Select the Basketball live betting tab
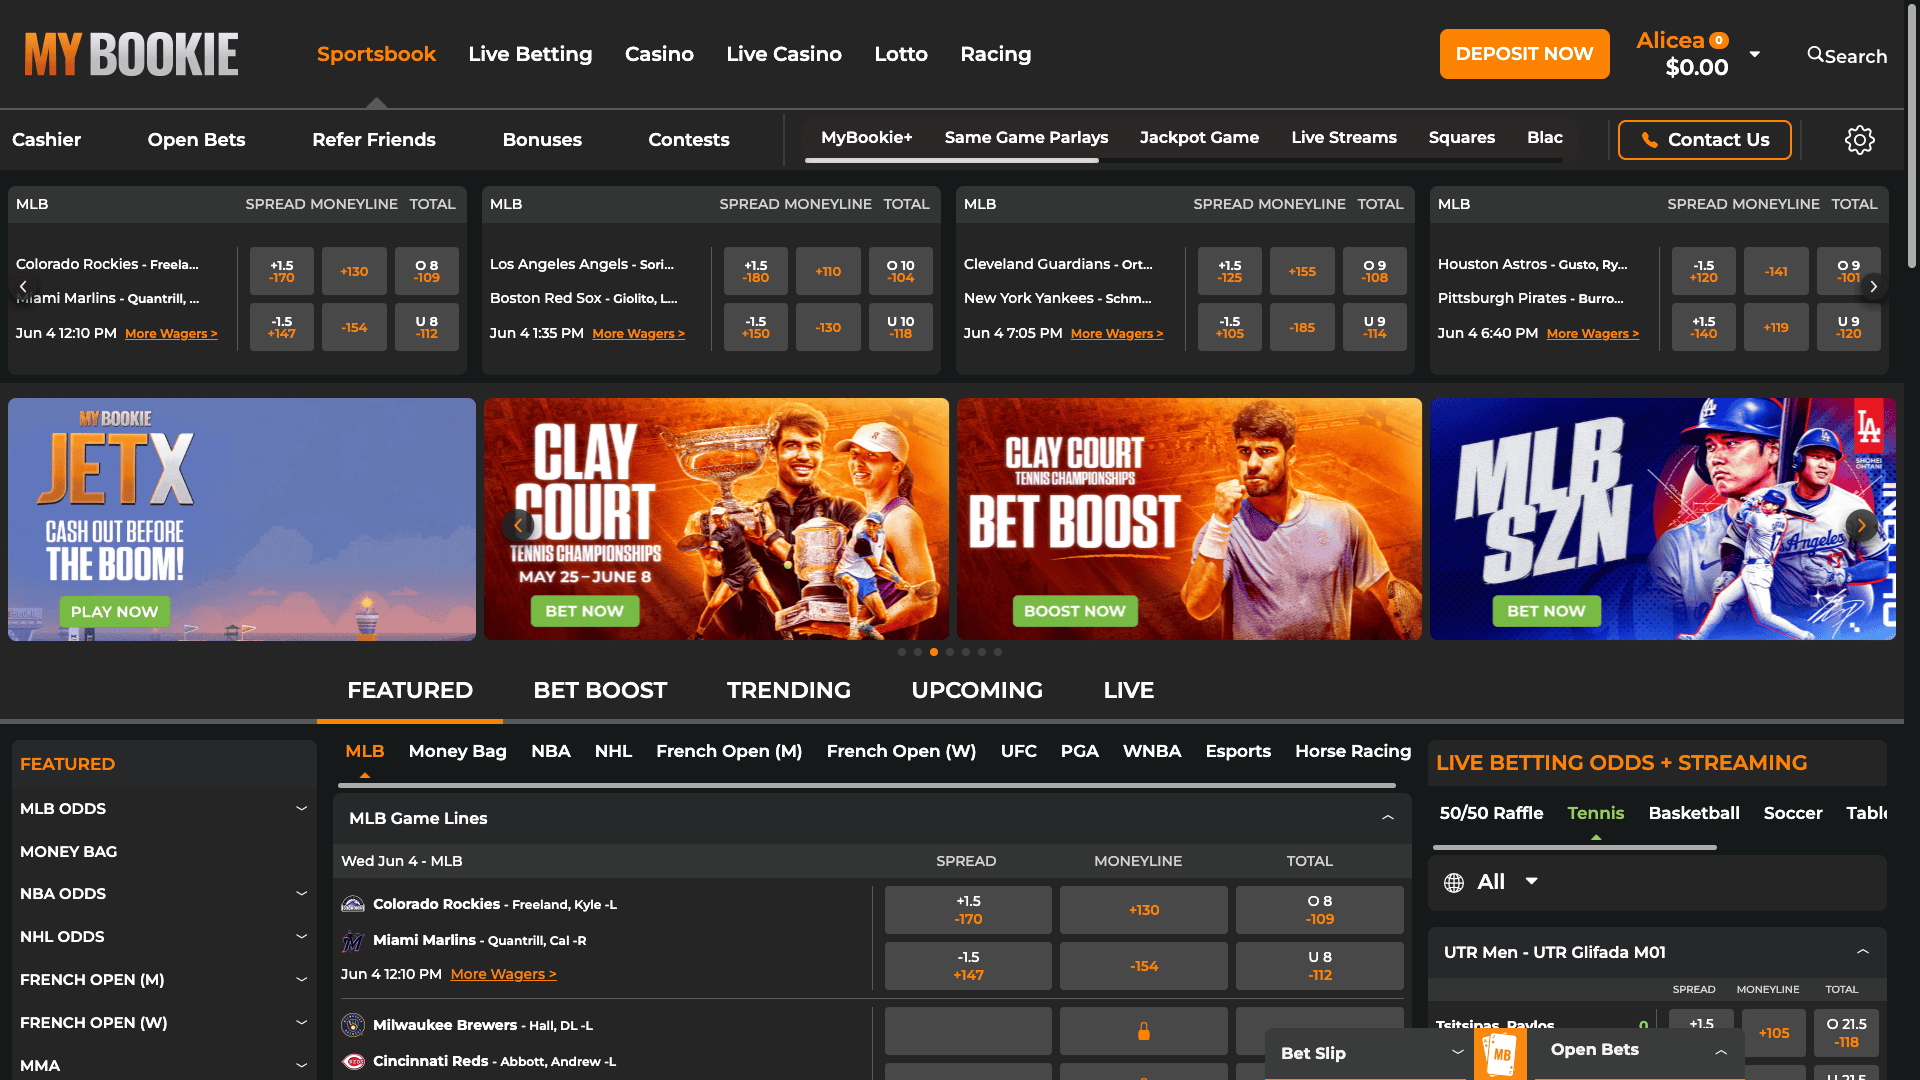This screenshot has width=1920, height=1080. pyautogui.click(x=1694, y=813)
